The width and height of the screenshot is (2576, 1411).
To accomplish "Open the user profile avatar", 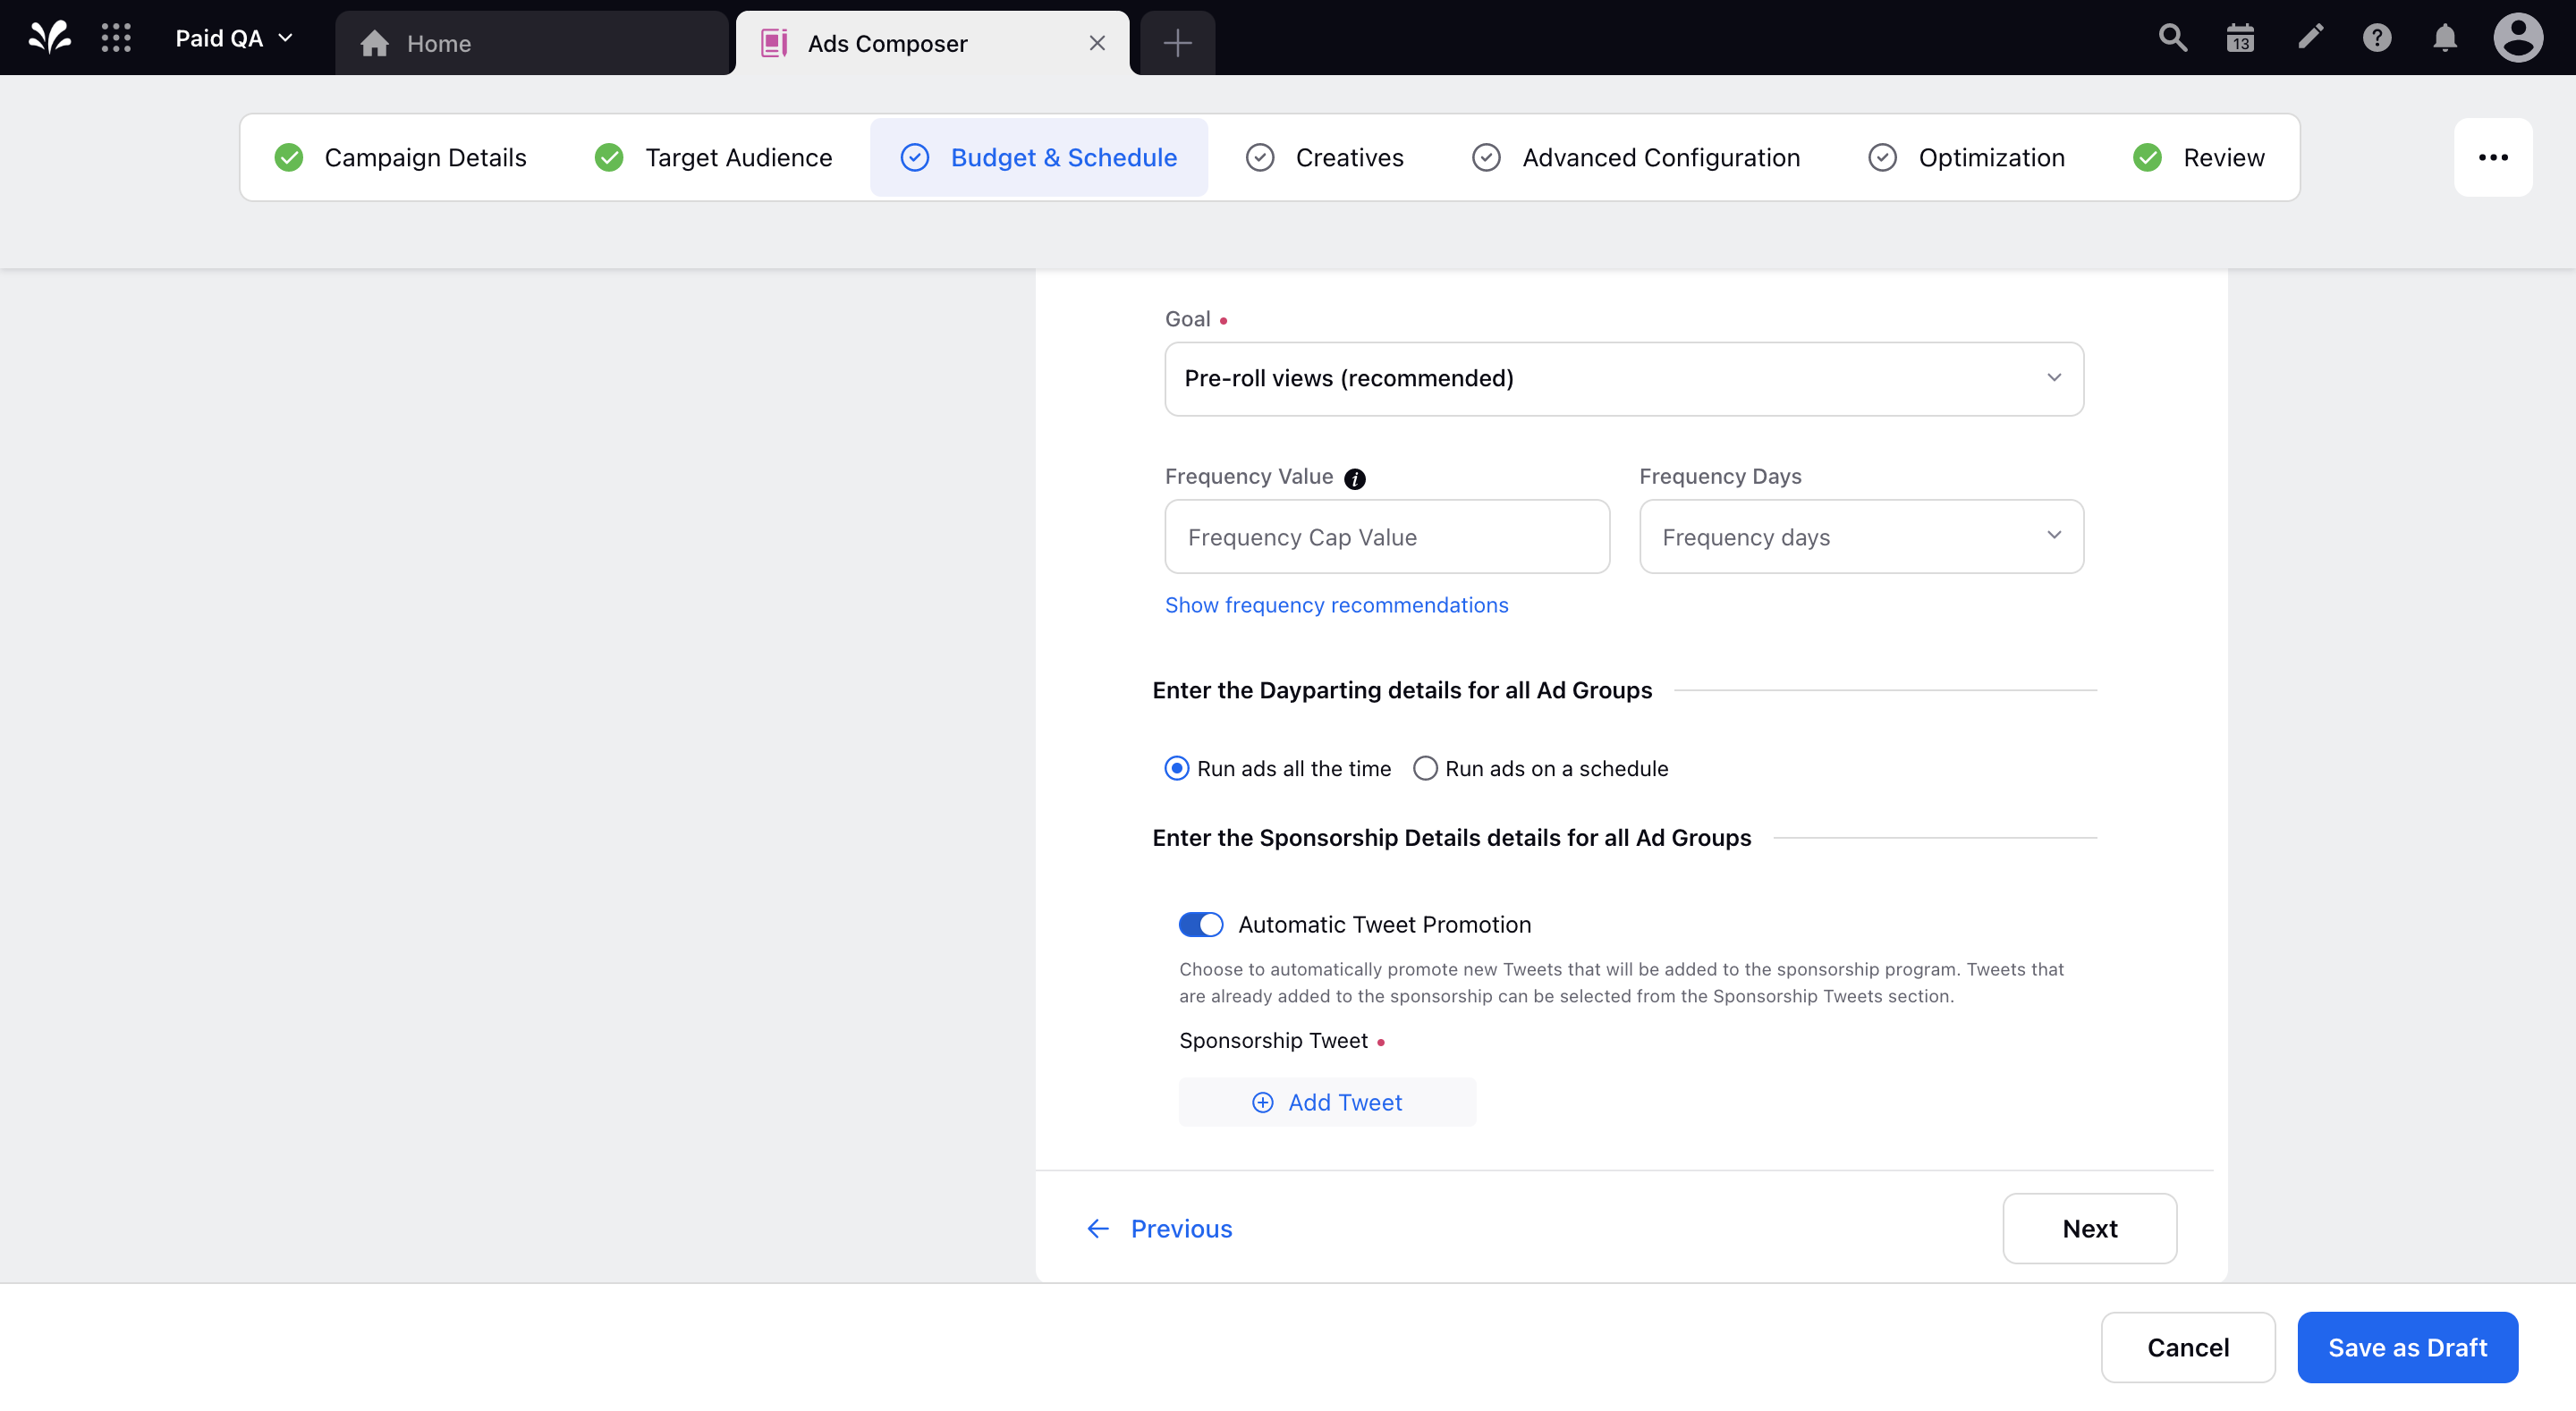I will 2517,38.
